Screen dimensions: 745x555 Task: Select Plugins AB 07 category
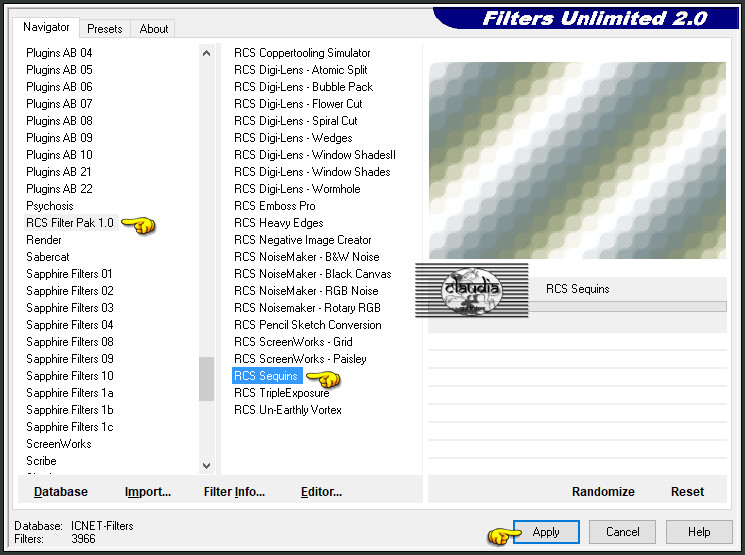click(59, 104)
